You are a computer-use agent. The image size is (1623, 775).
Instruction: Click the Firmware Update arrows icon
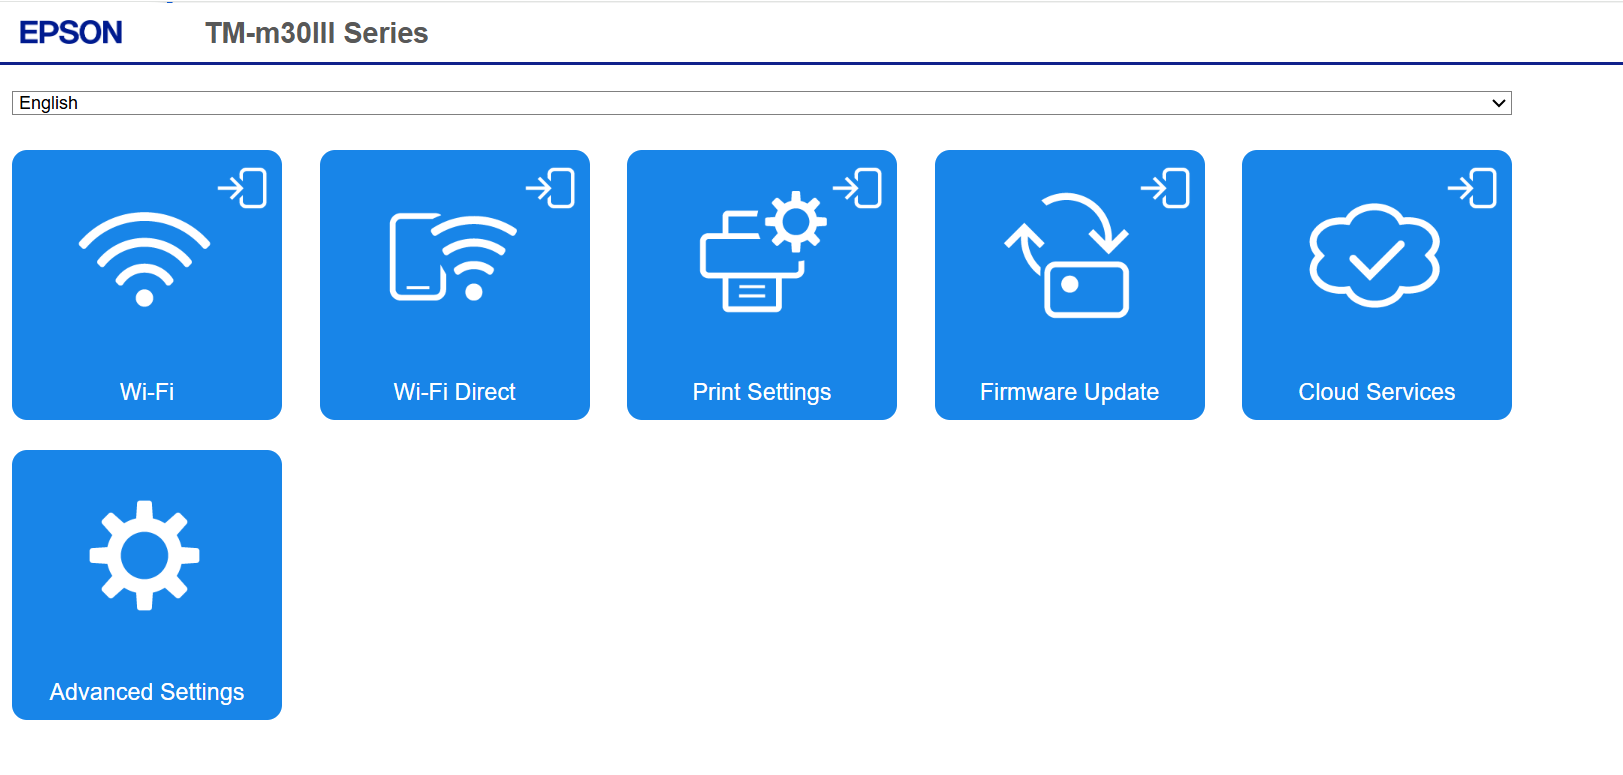point(1067,255)
